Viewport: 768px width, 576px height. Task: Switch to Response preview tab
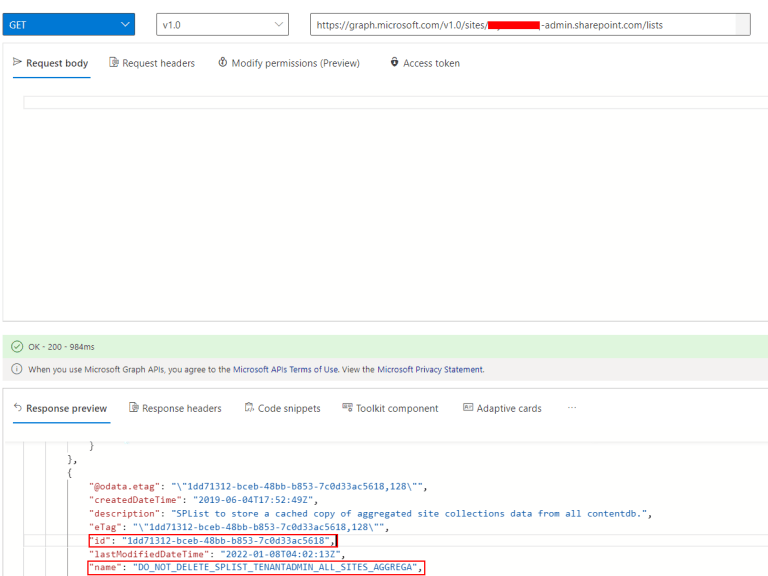click(61, 408)
